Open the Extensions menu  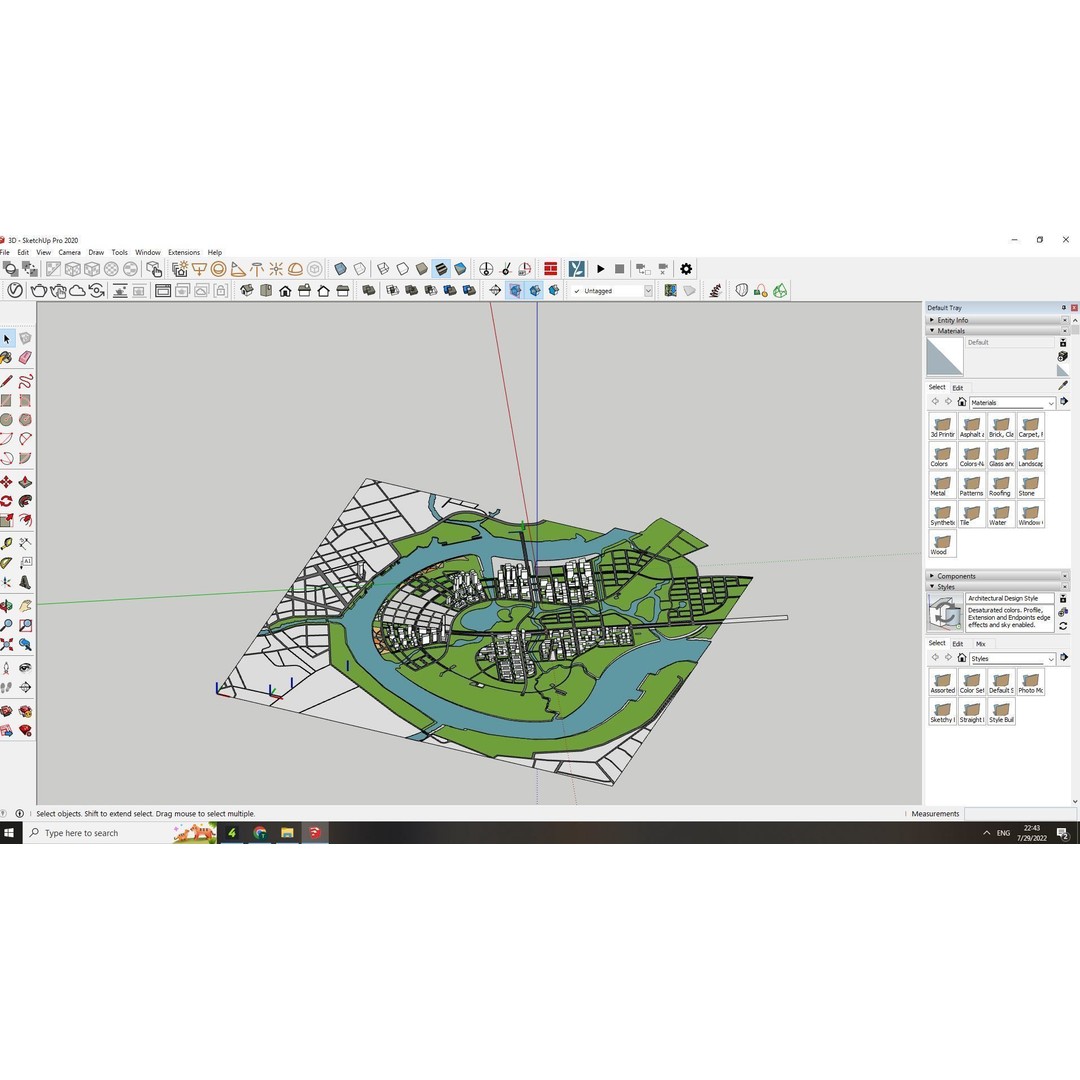183,252
